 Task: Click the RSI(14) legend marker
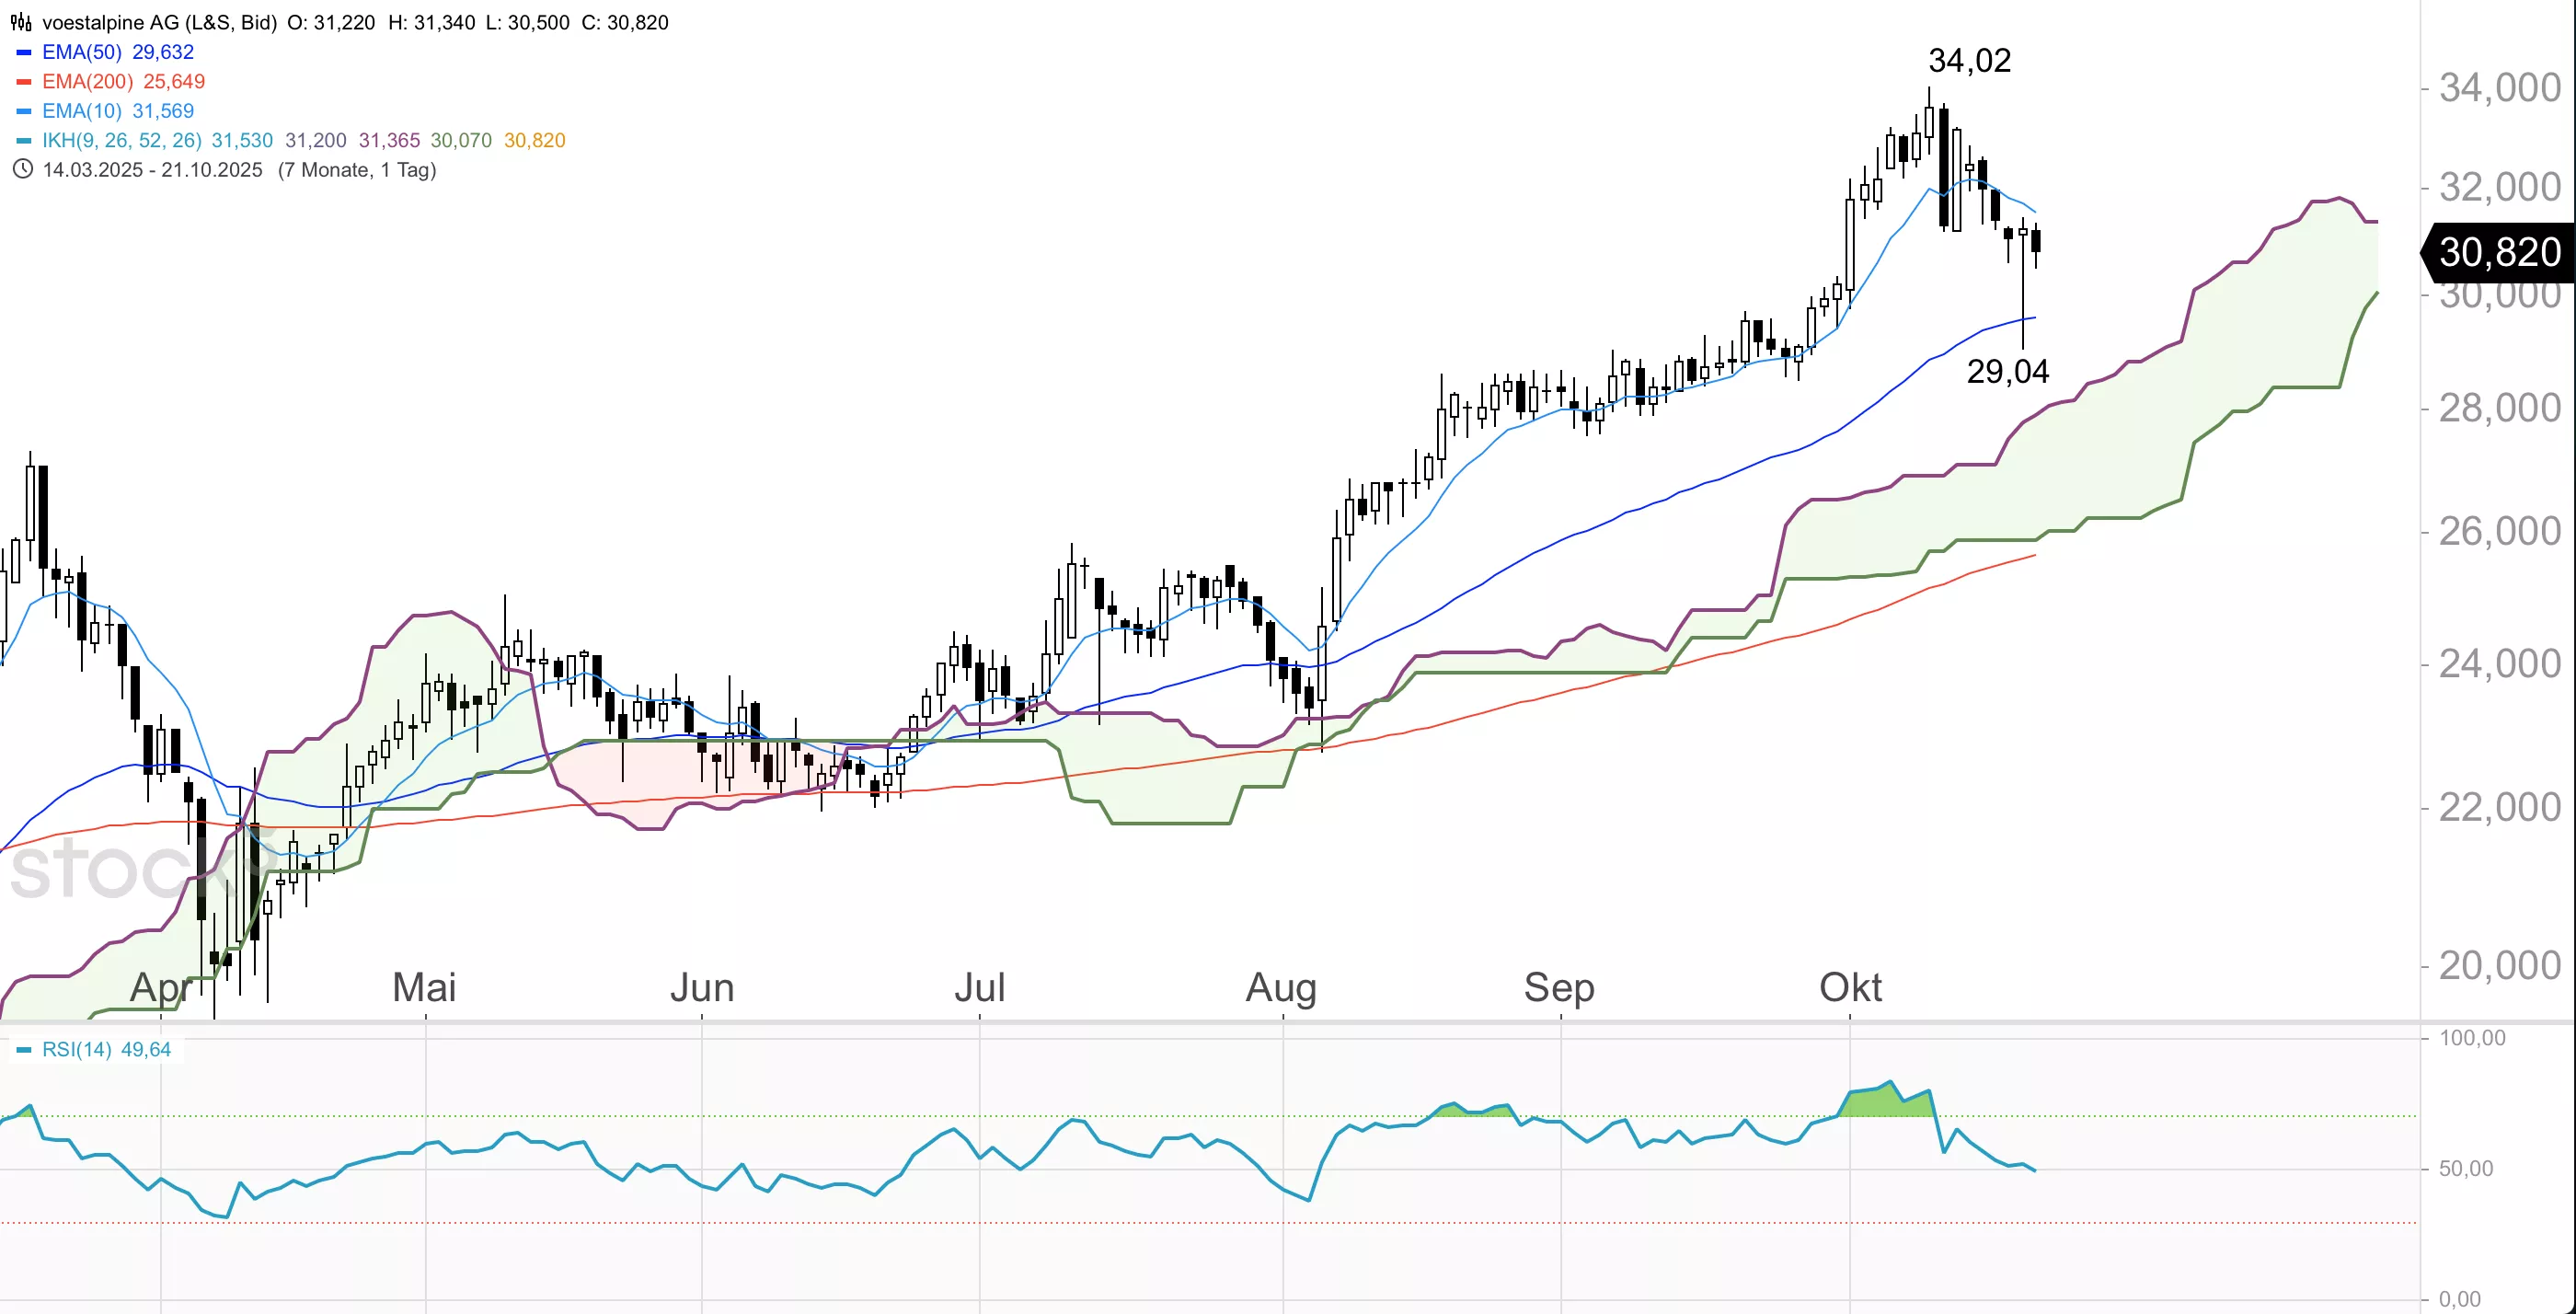coord(24,1050)
